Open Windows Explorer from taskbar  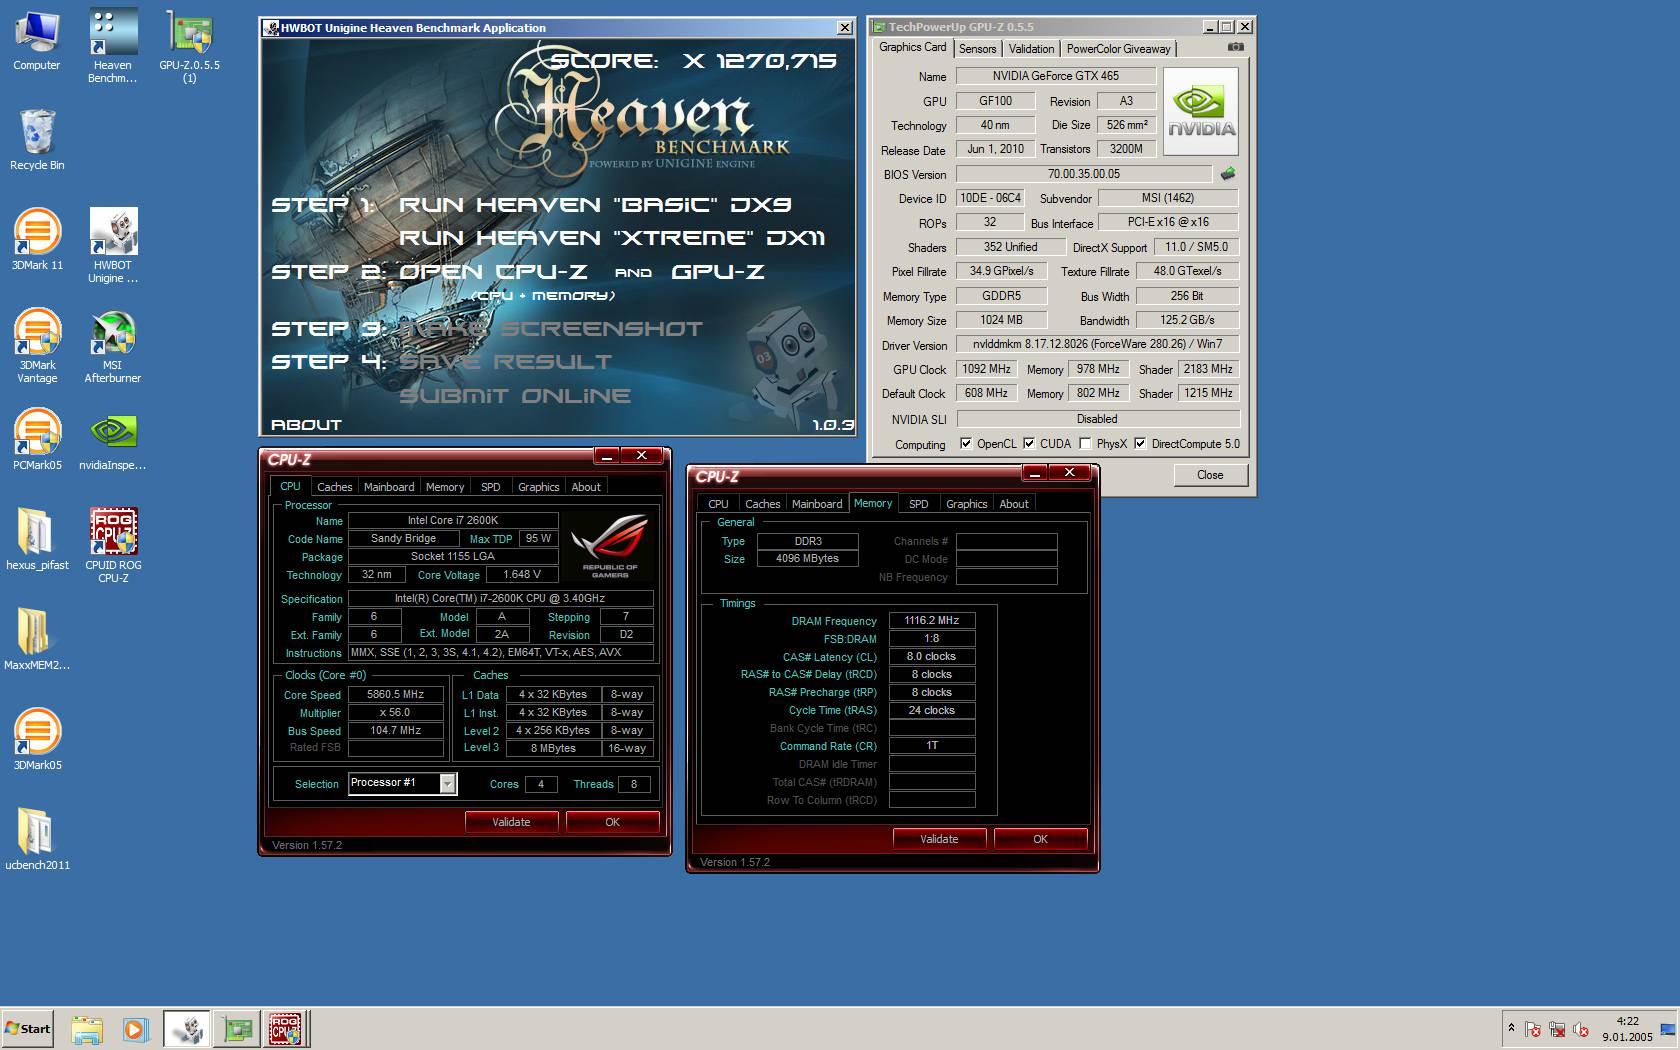(x=87, y=1029)
